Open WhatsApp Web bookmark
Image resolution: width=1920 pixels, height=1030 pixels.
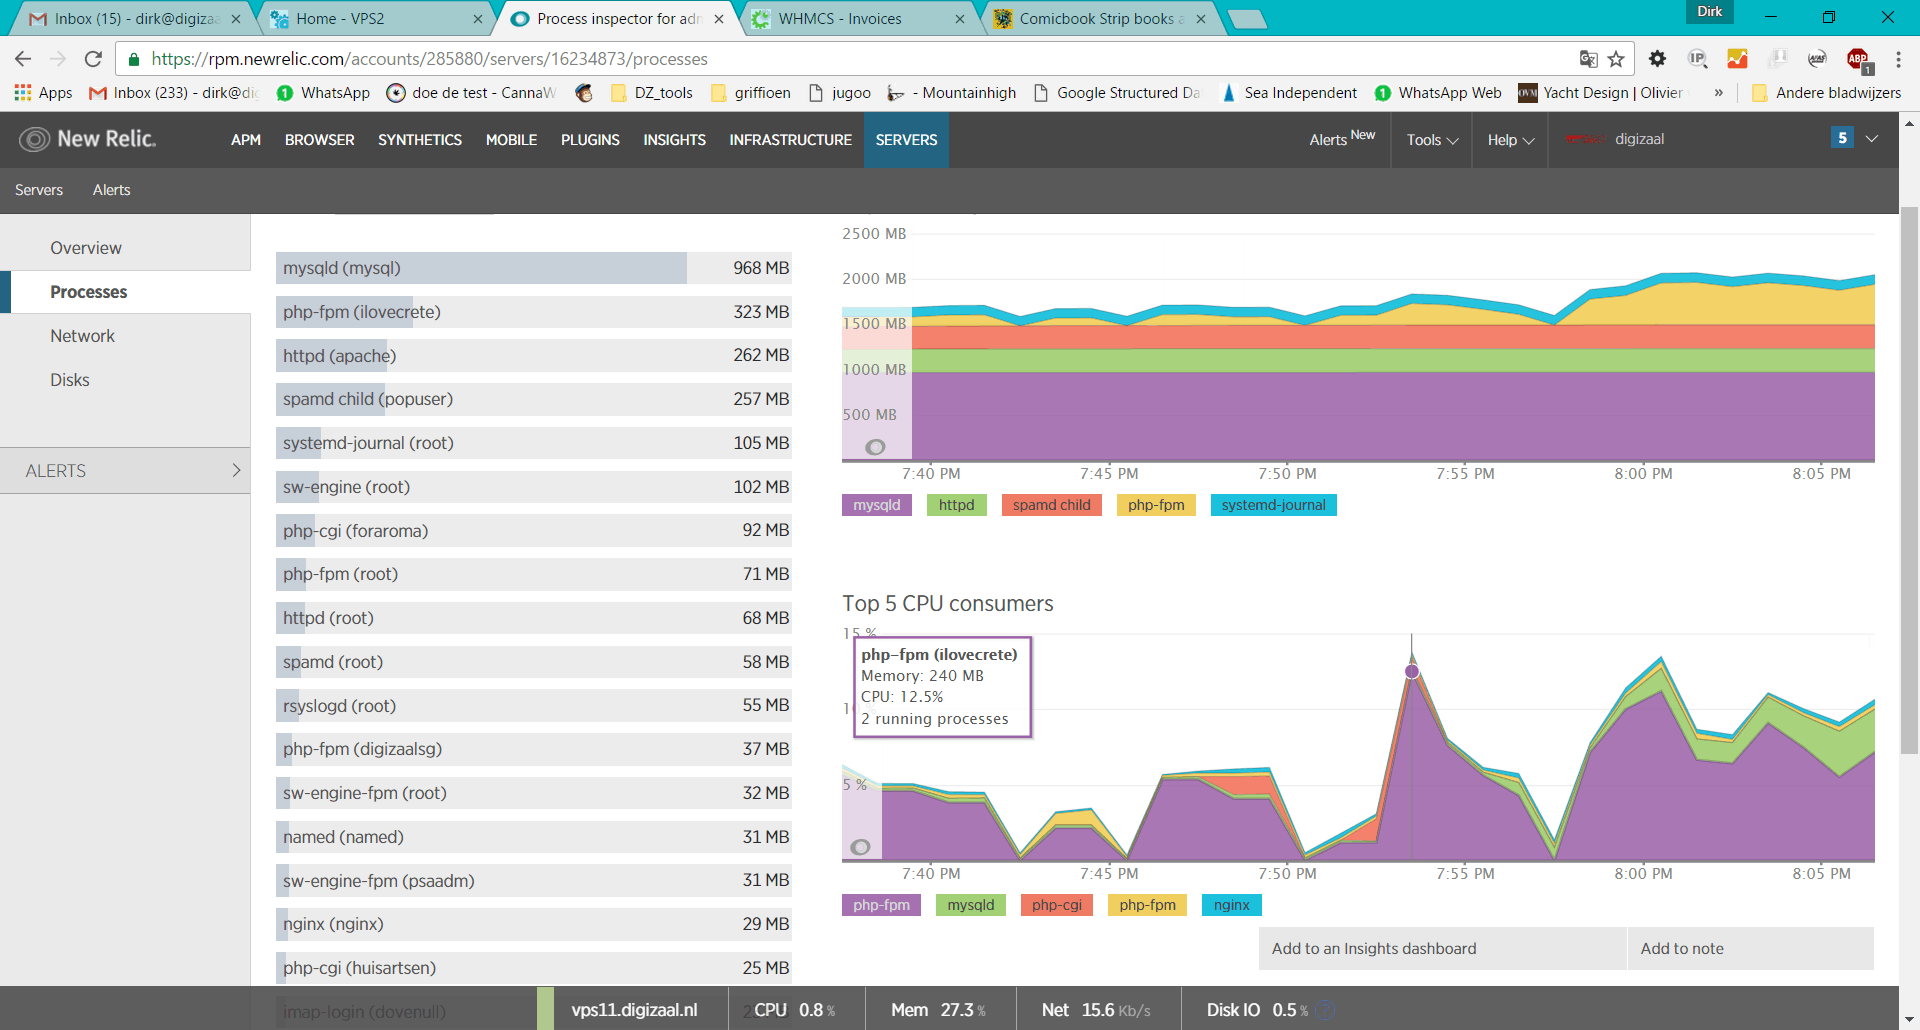pos(1438,93)
